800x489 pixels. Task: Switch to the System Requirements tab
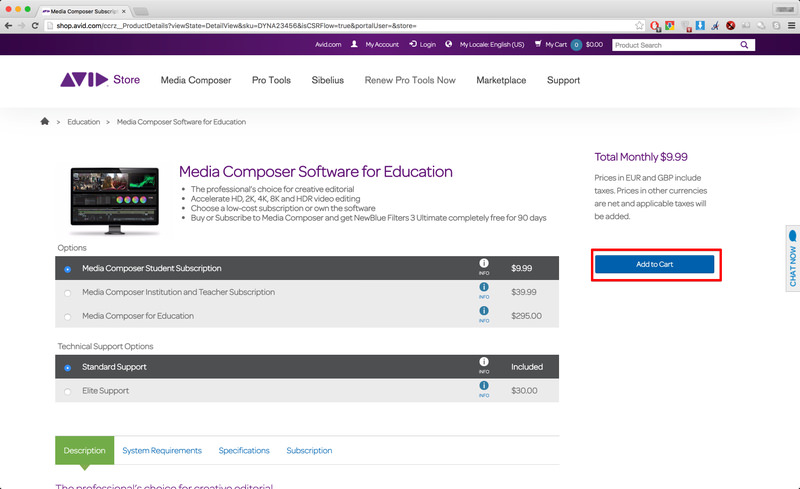pos(162,450)
